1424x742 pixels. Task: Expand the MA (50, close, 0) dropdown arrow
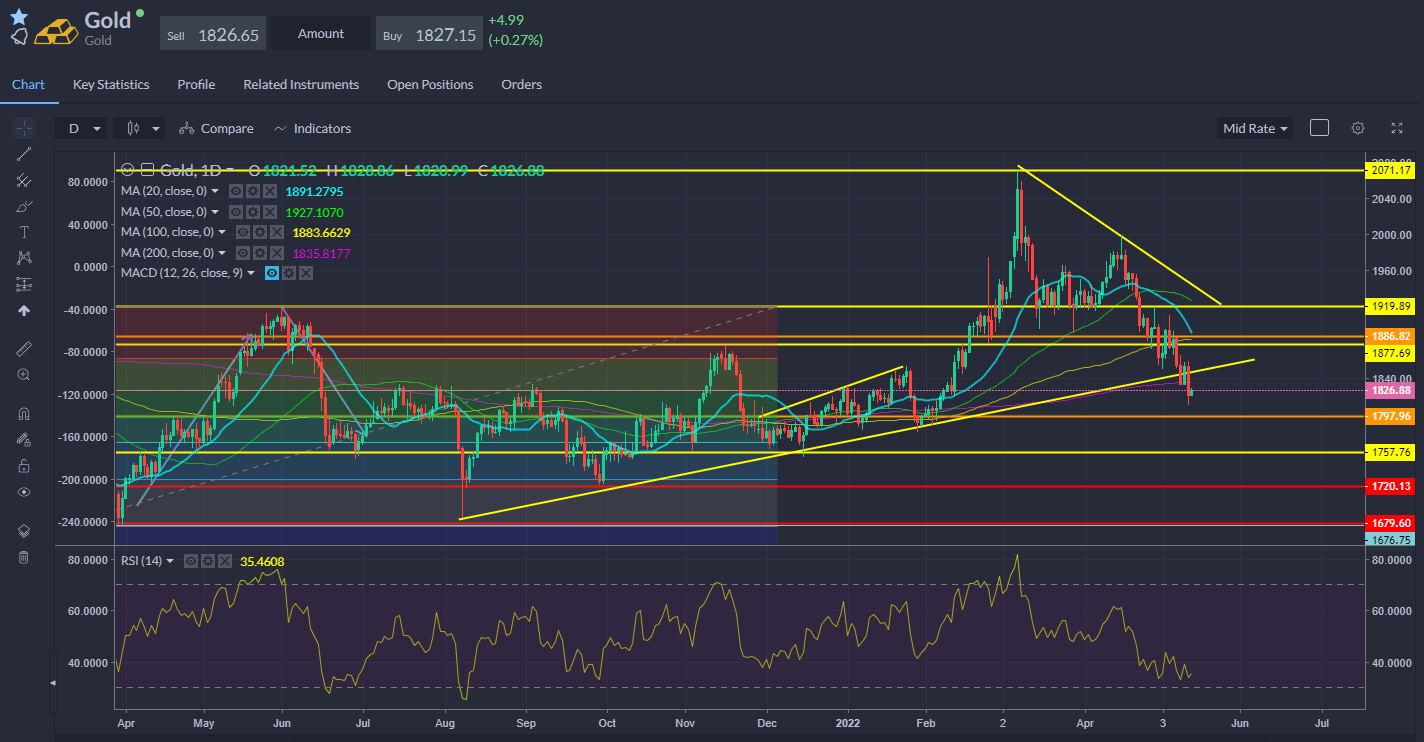[x=215, y=211]
